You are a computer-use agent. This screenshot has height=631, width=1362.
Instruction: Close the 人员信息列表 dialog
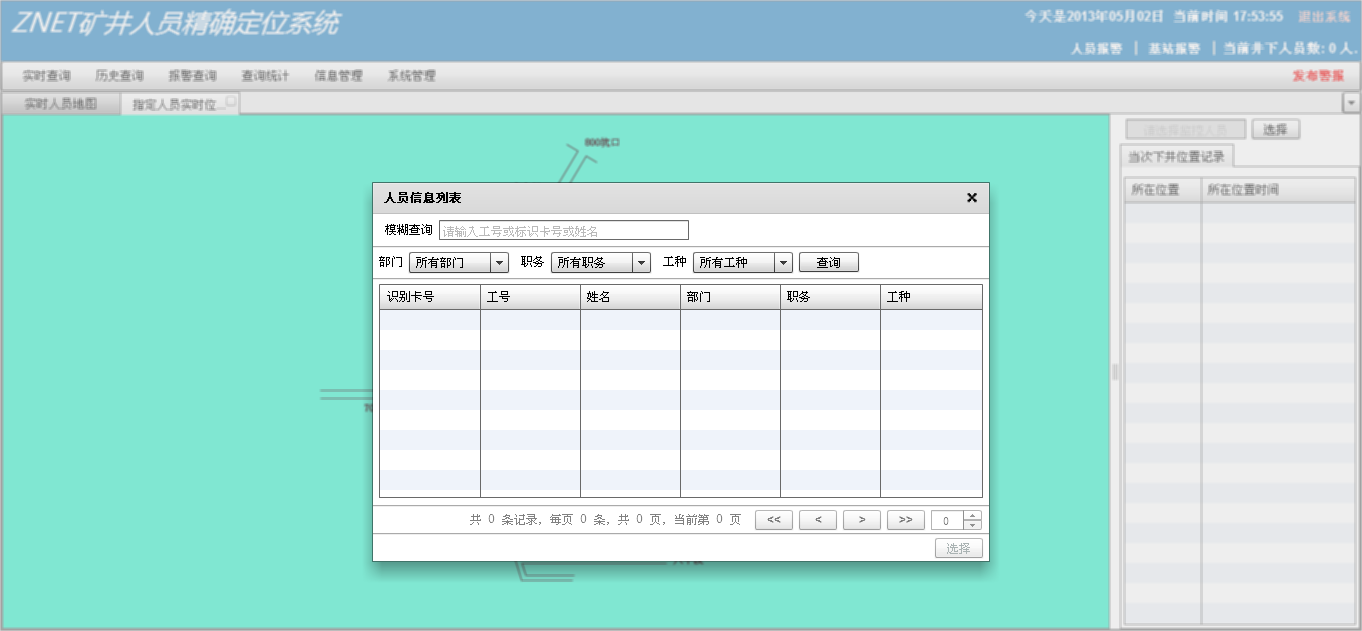coord(971,198)
